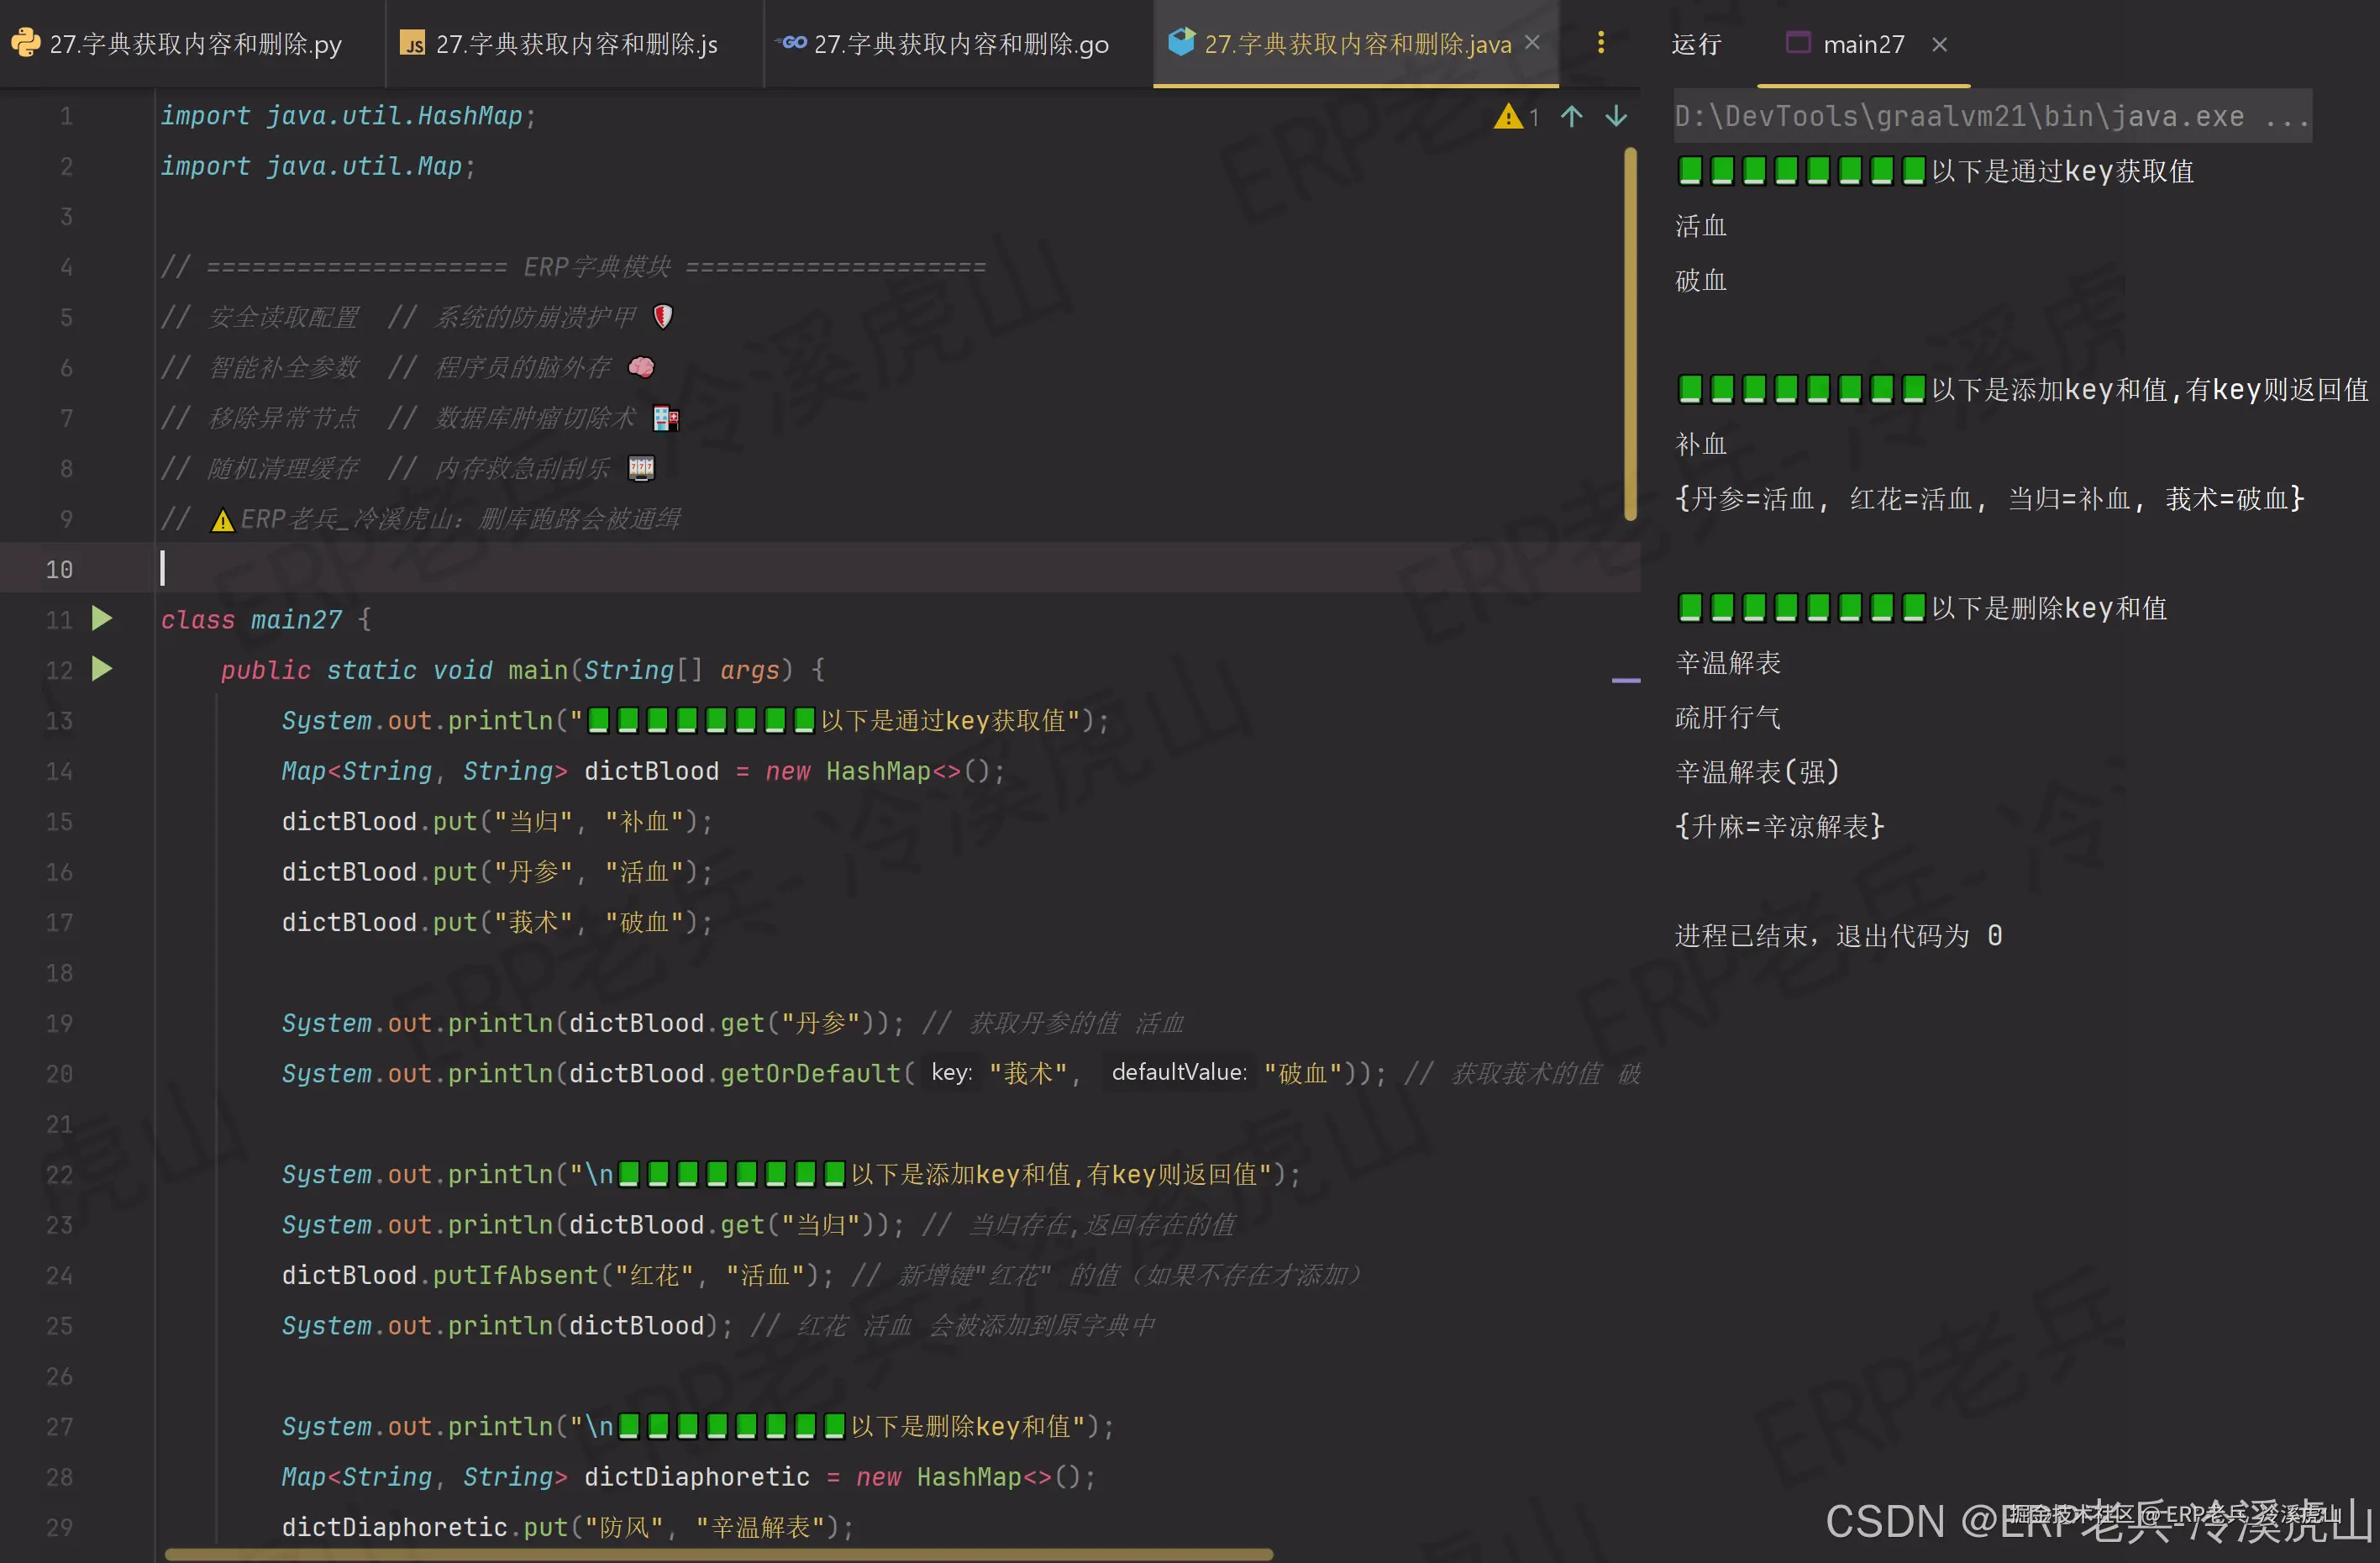Close the 27.字典获取内容和删除.java tab
The height and width of the screenshot is (1563, 2380).
(1532, 43)
